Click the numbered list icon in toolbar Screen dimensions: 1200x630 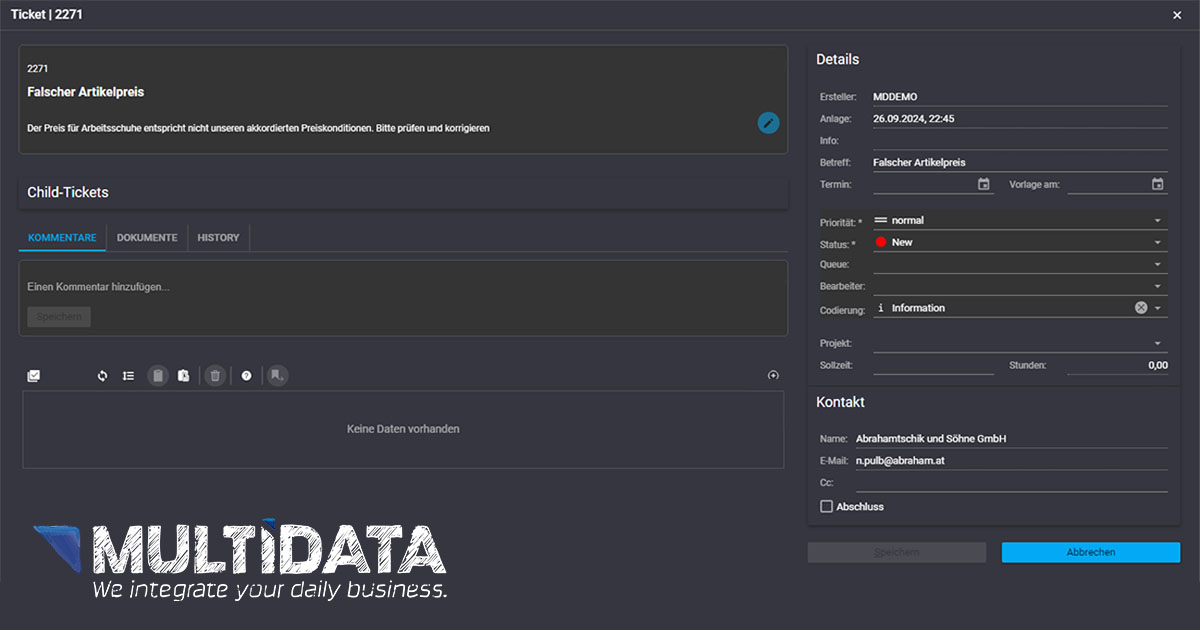point(128,376)
